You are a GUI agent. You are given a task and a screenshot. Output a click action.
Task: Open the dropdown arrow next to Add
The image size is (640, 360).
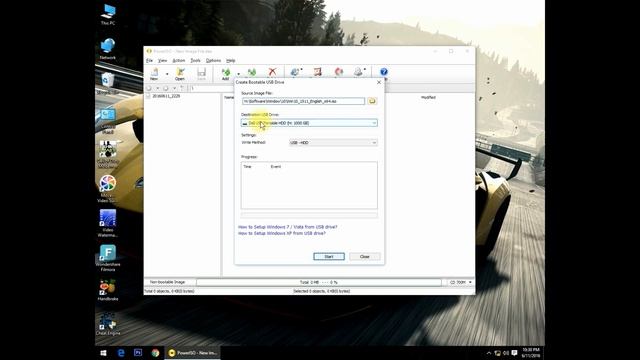tap(238, 74)
